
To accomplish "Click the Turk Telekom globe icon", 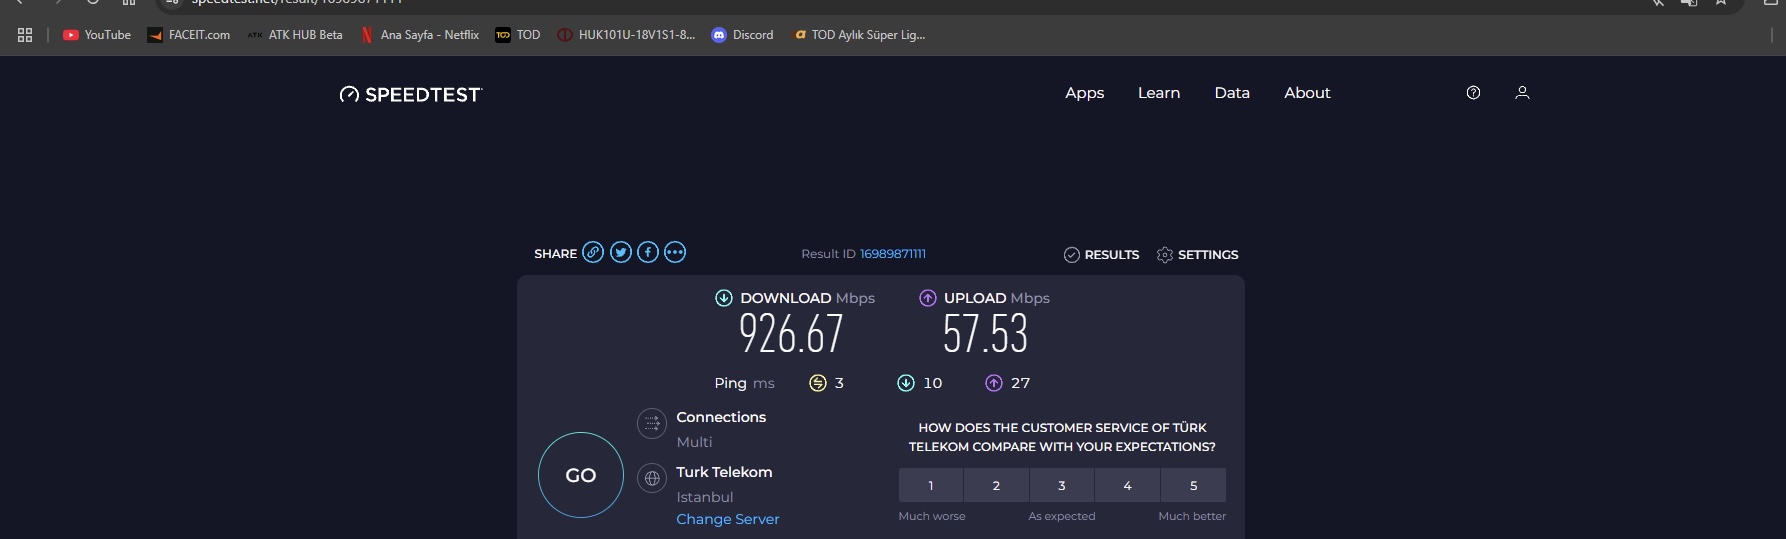I will point(652,478).
